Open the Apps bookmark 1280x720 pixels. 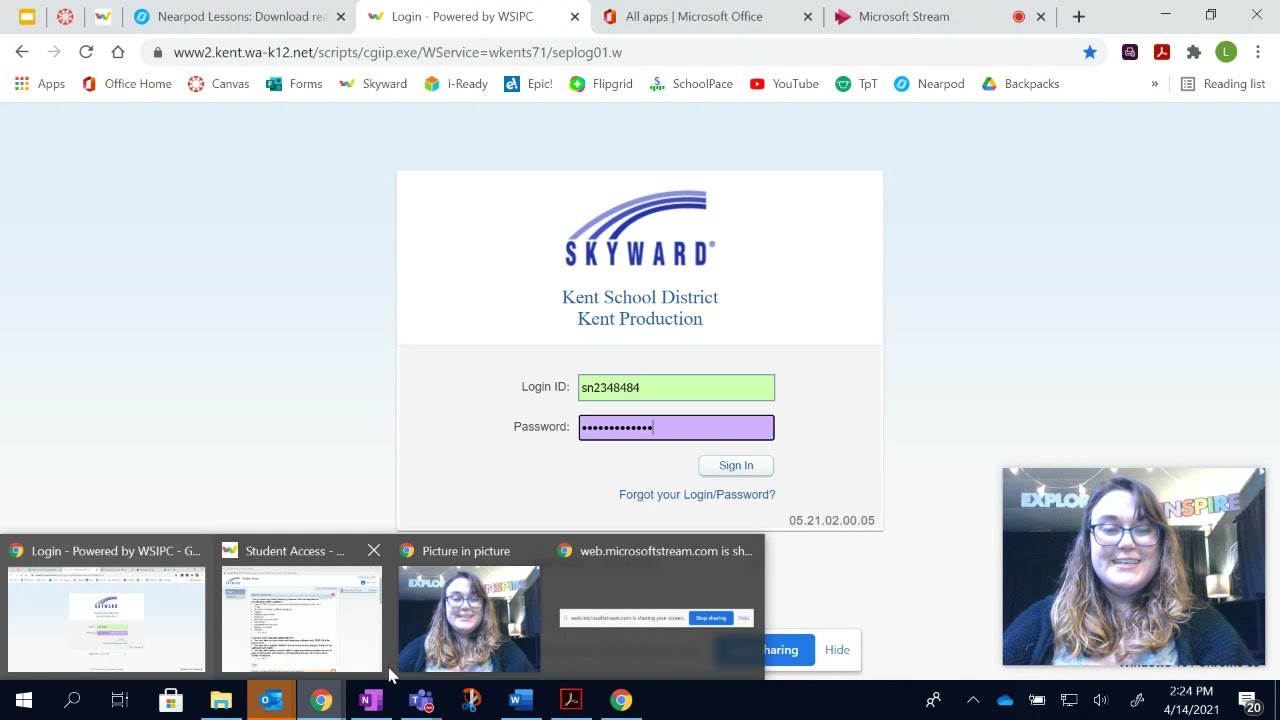tap(40, 84)
